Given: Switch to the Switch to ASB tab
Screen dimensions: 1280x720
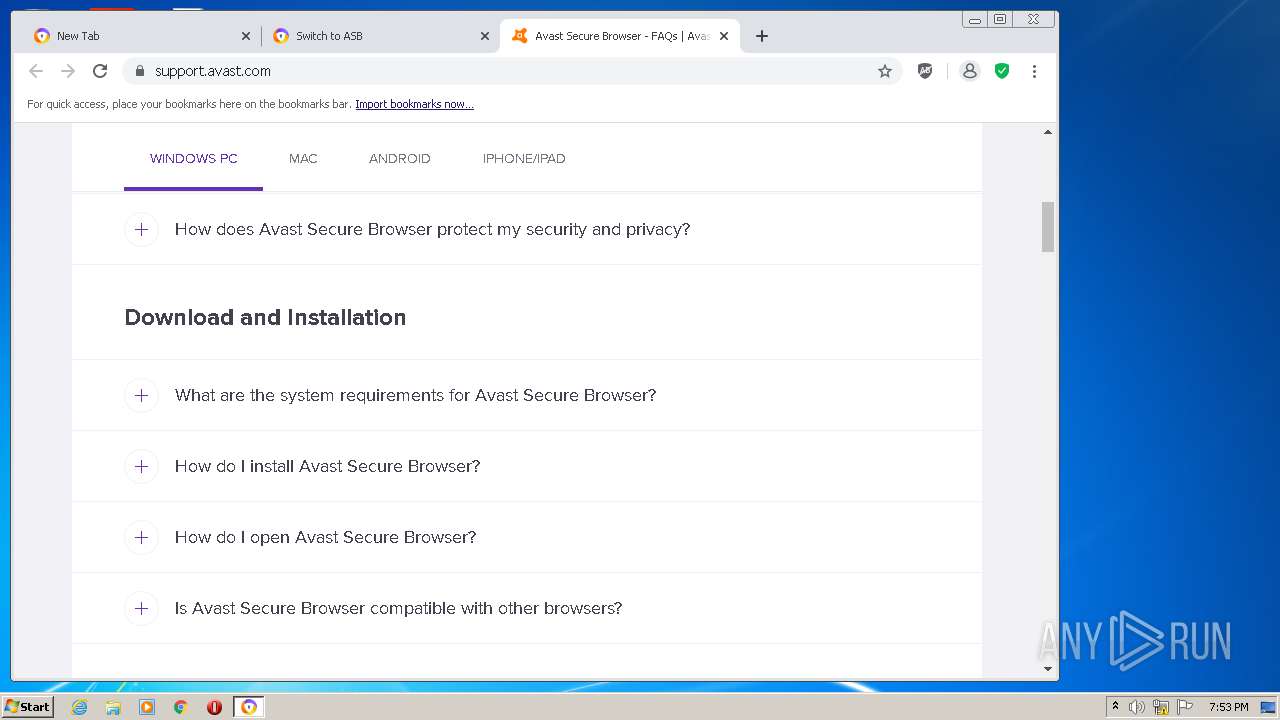Looking at the screenshot, I should [380, 36].
